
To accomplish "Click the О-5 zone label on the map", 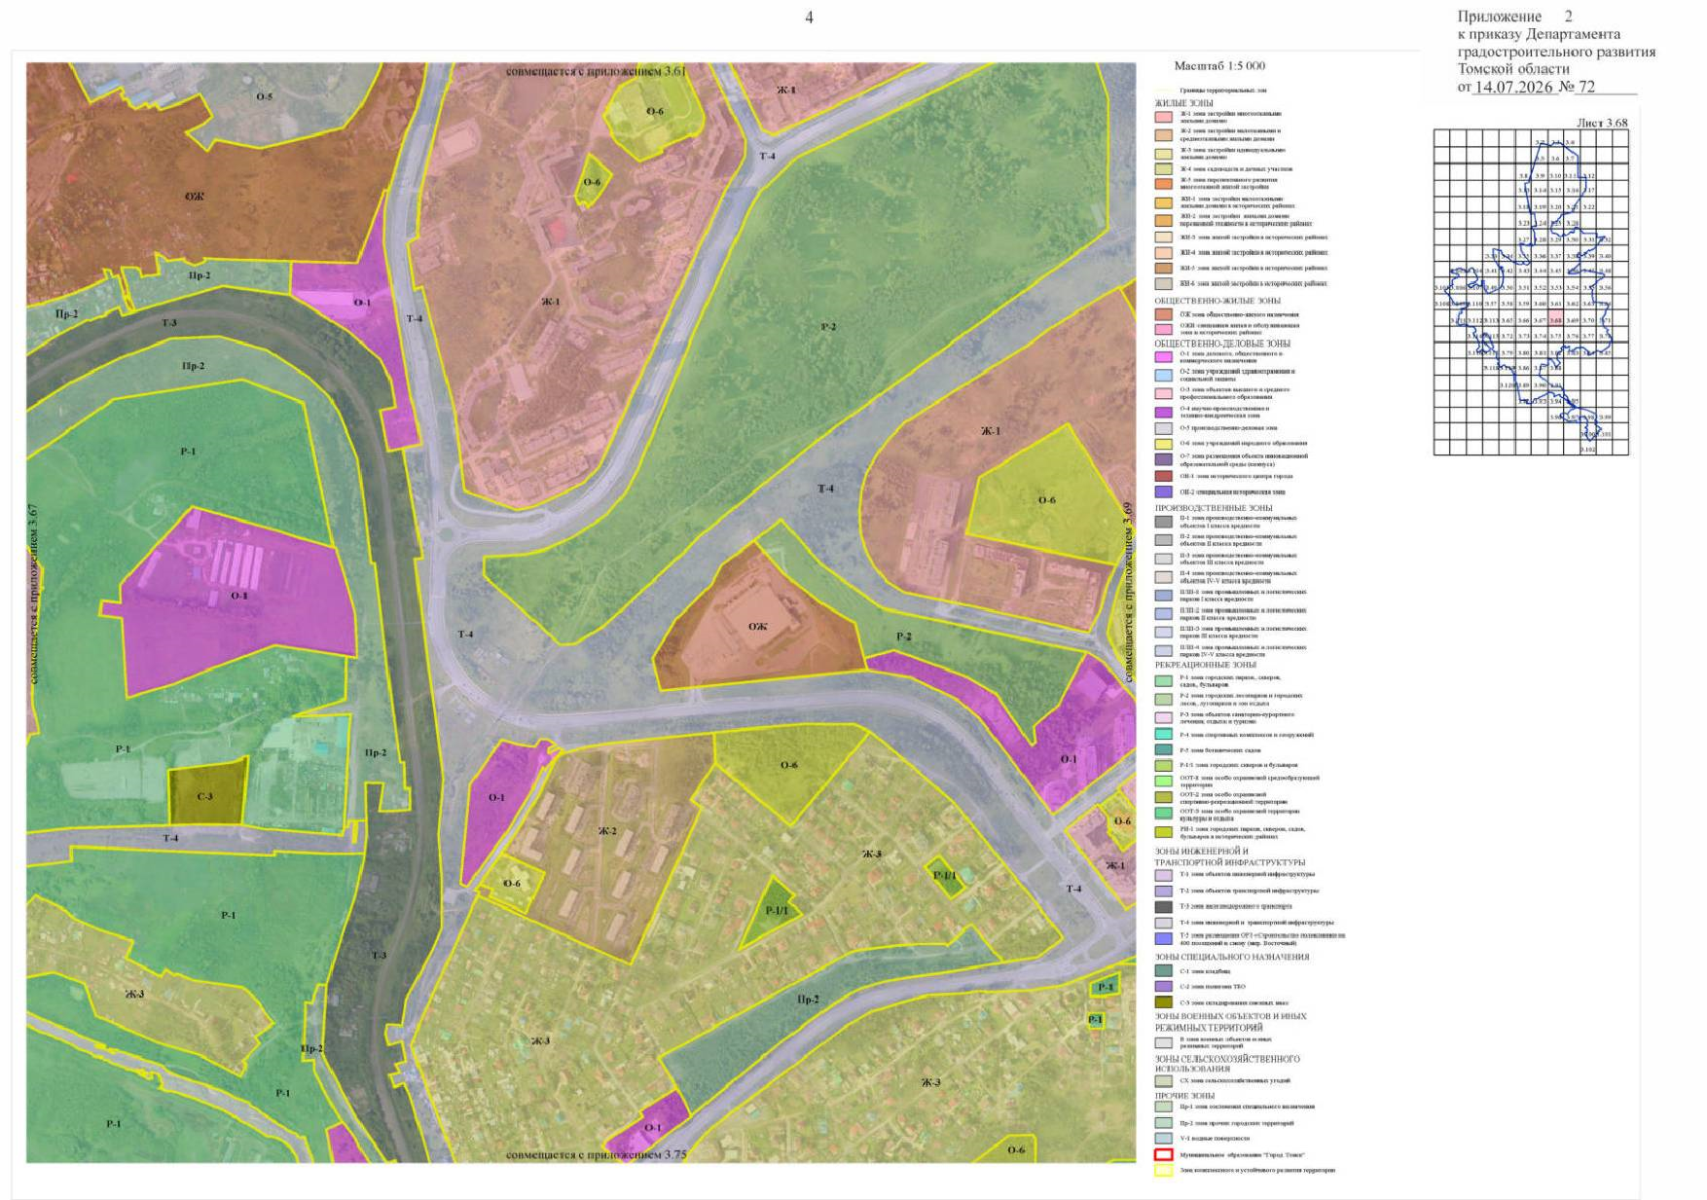I will 264,97.
